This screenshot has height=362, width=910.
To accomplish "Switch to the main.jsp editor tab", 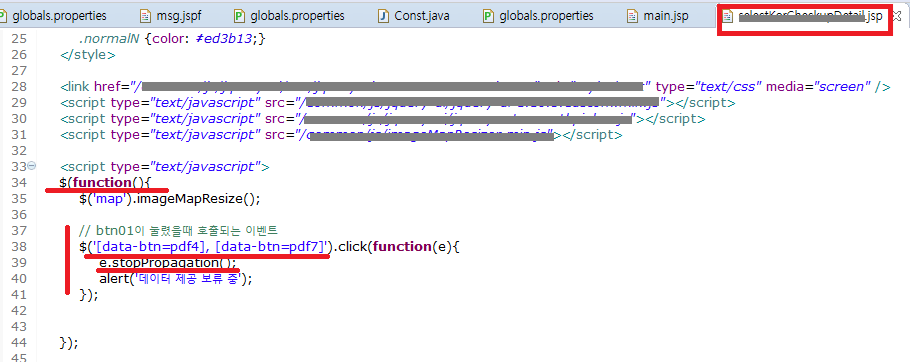I will (657, 16).
